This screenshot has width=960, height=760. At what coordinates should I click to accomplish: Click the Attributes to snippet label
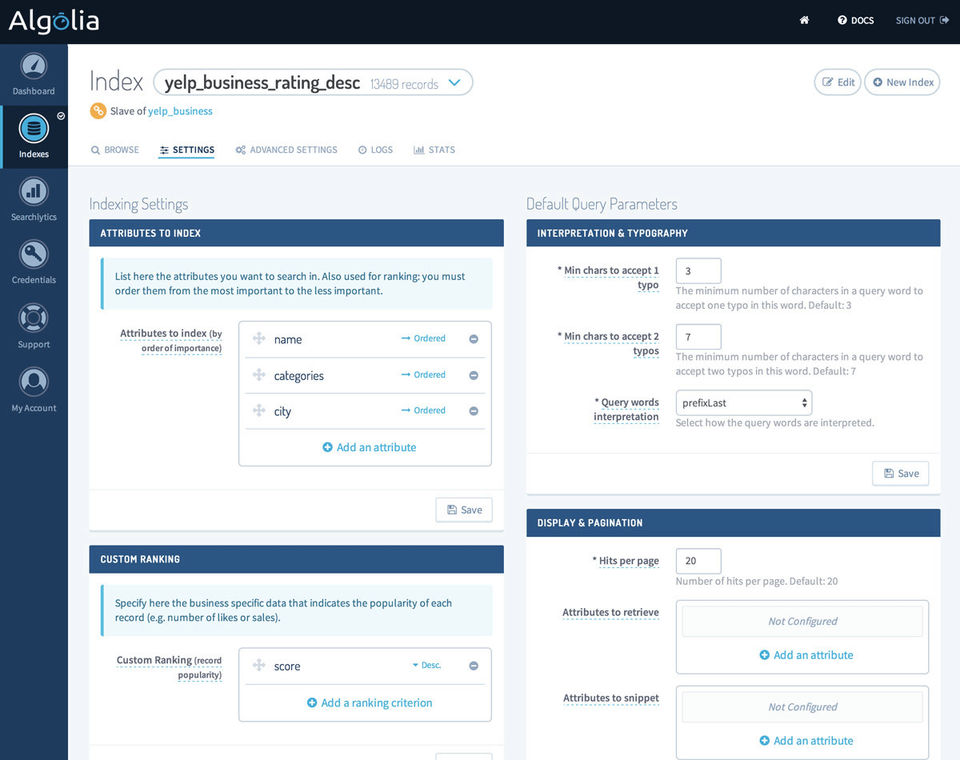tap(611, 698)
